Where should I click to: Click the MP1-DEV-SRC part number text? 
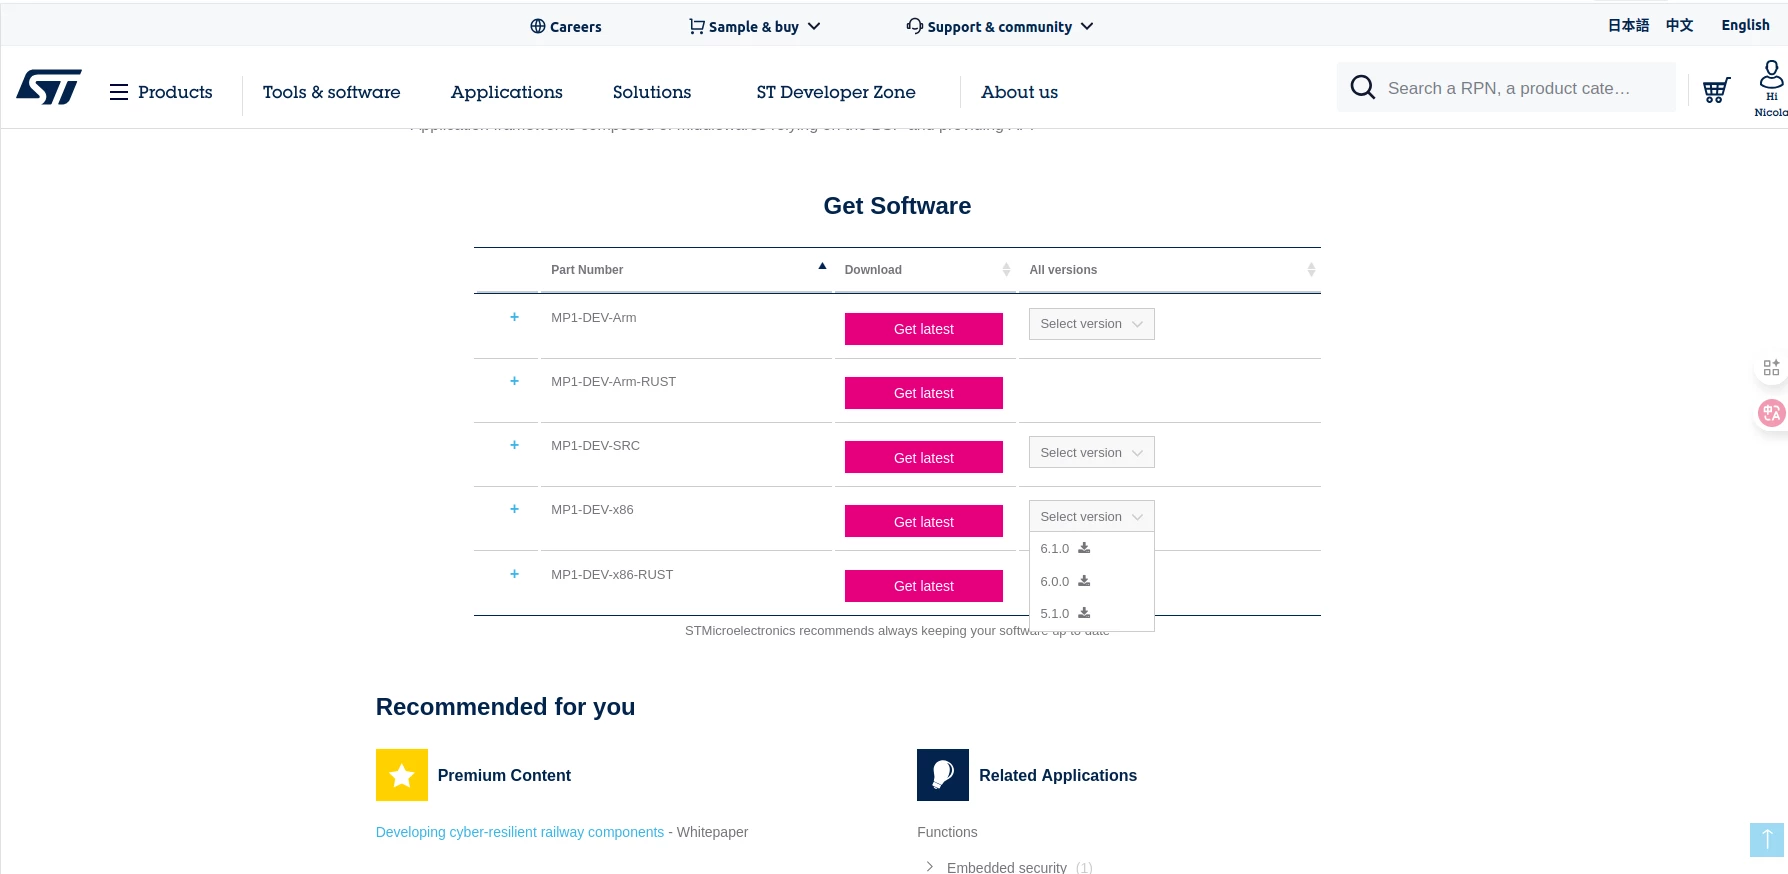point(595,446)
